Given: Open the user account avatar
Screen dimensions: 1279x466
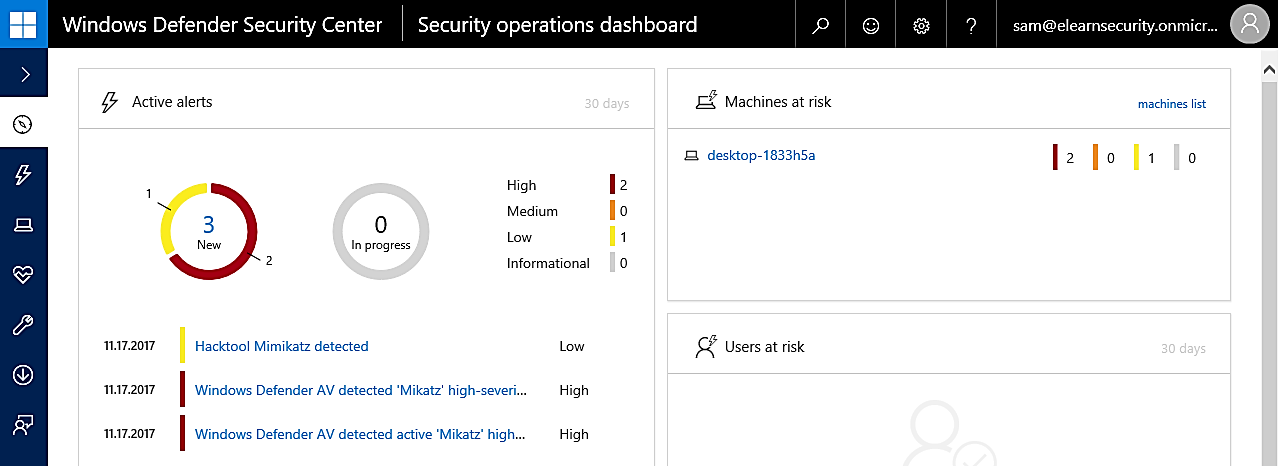Looking at the screenshot, I should [x=1250, y=25].
